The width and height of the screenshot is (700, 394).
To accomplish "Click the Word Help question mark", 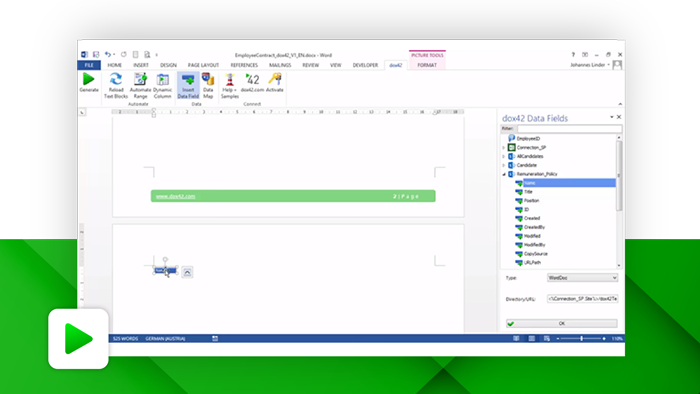I will pos(573,54).
